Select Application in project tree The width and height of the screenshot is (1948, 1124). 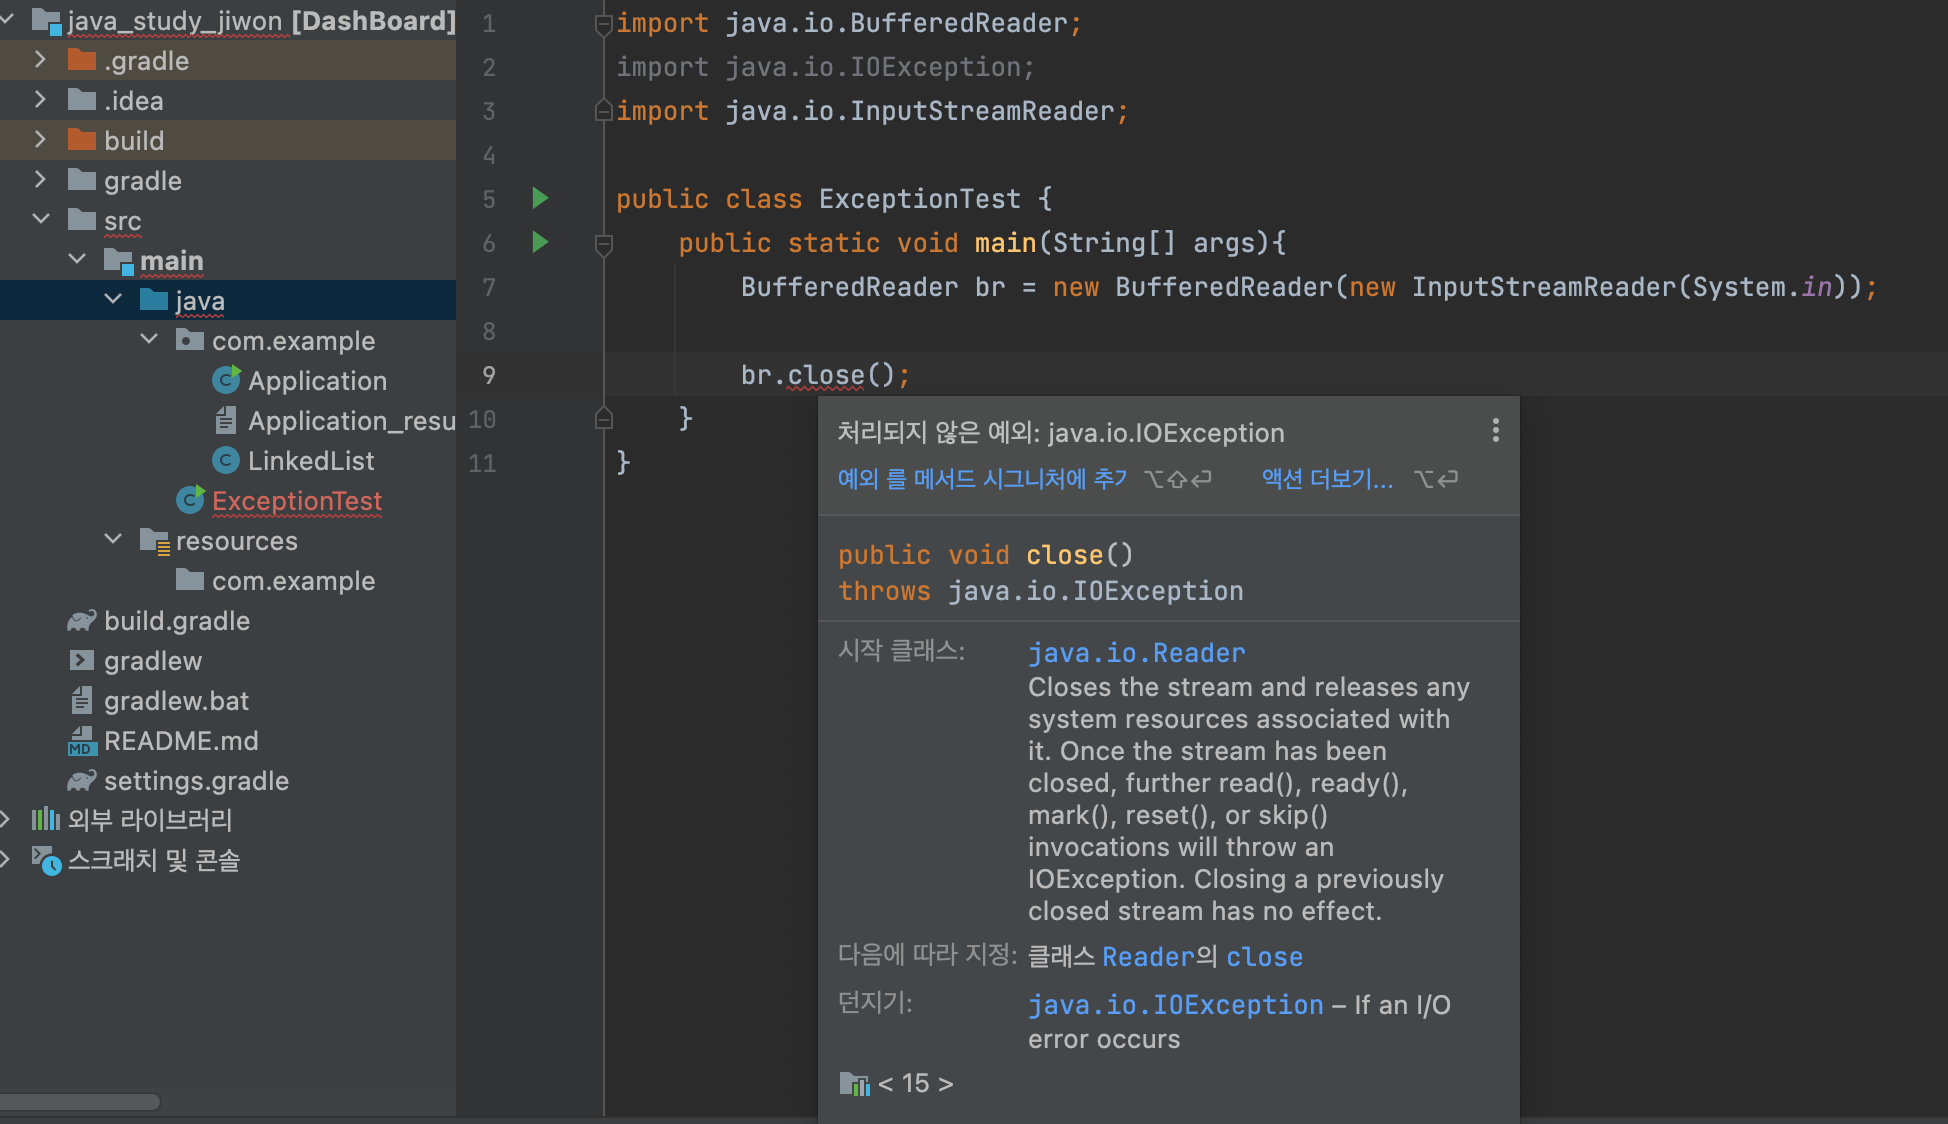coord(317,381)
